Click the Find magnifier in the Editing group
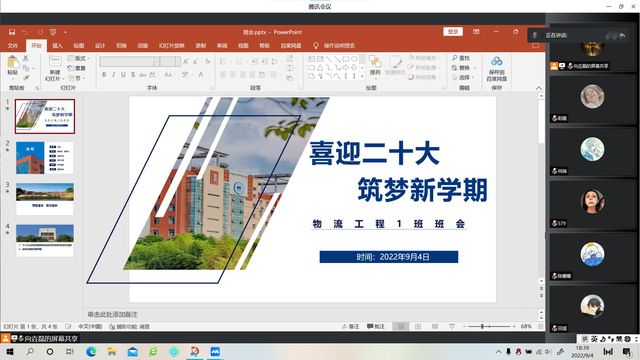This screenshot has width=640, height=360. coord(455,58)
